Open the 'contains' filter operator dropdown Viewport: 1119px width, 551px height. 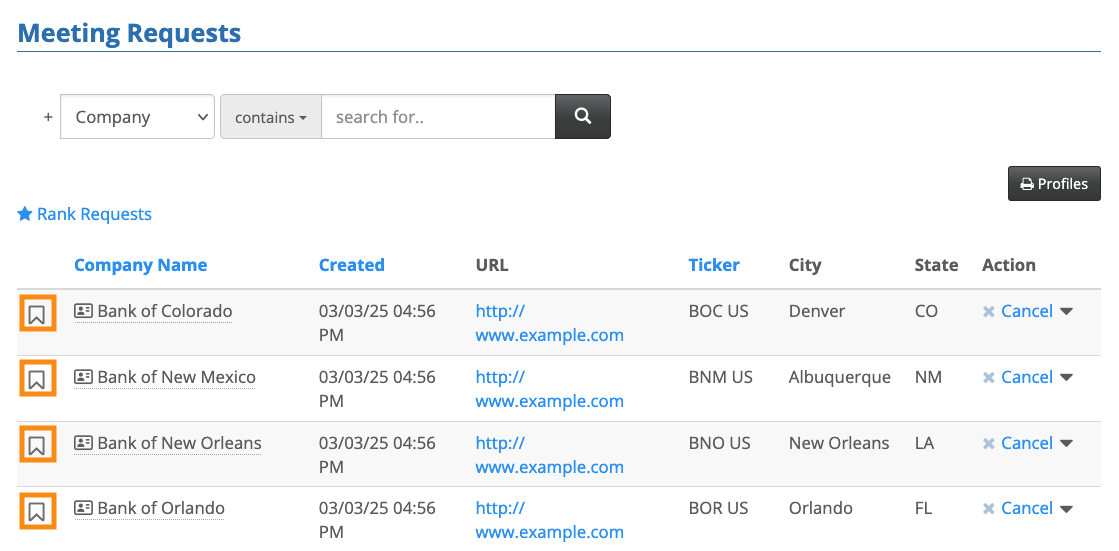click(271, 117)
